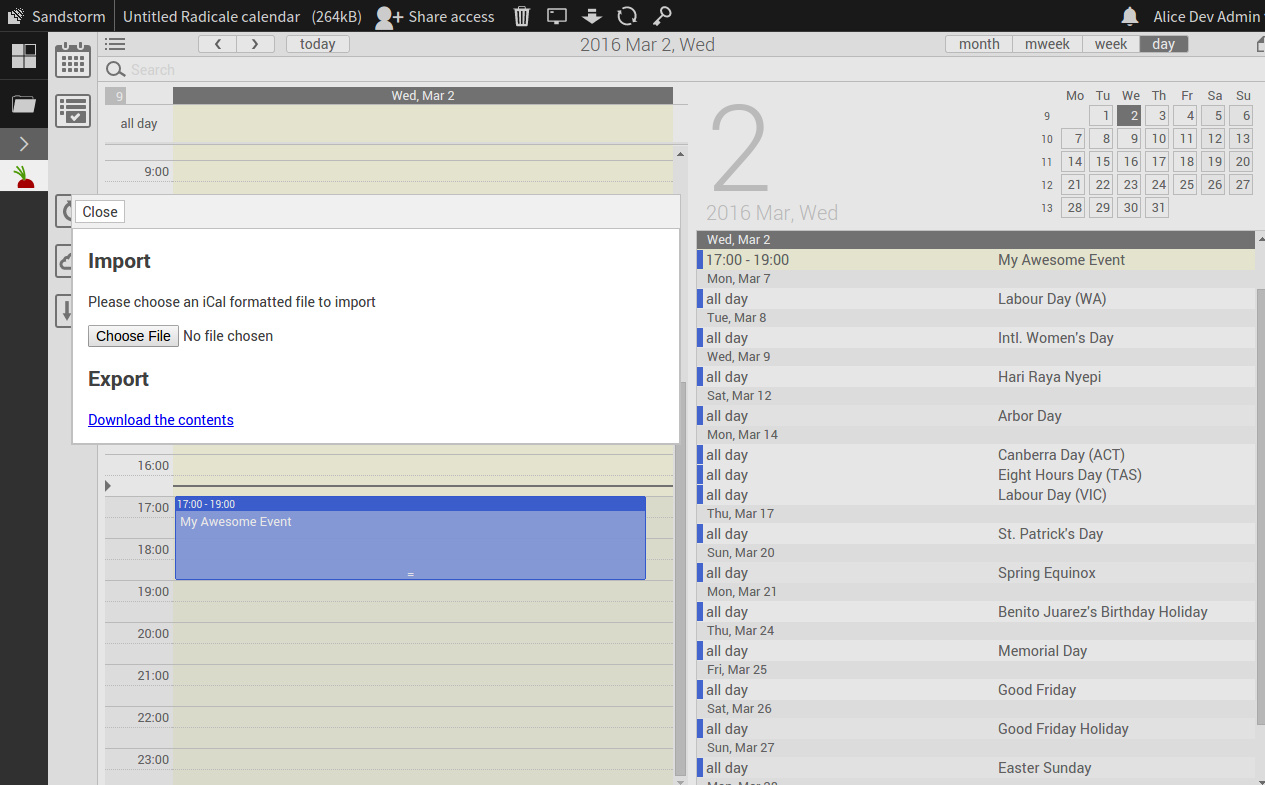Open the notifications bell icon
Screen dimensions: 1265x785
point(1130,16)
